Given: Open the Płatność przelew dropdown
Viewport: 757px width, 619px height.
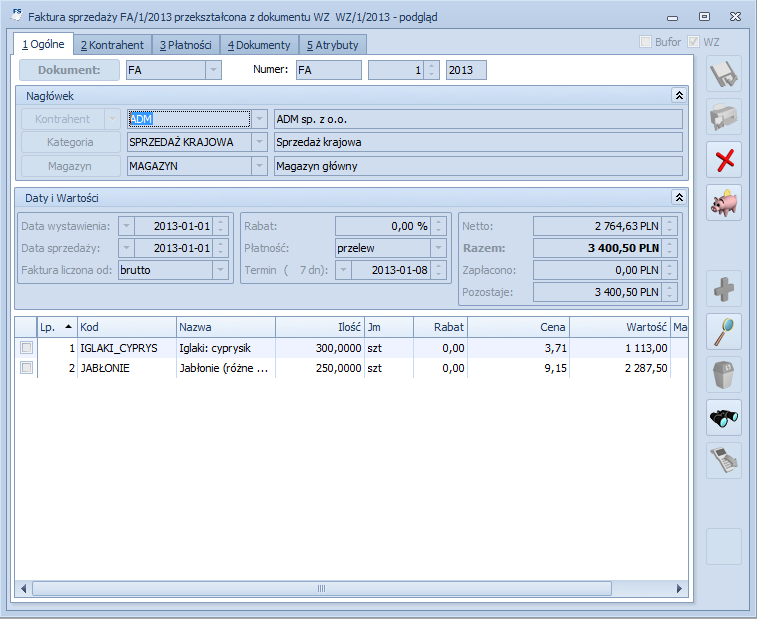Looking at the screenshot, I should [x=438, y=248].
